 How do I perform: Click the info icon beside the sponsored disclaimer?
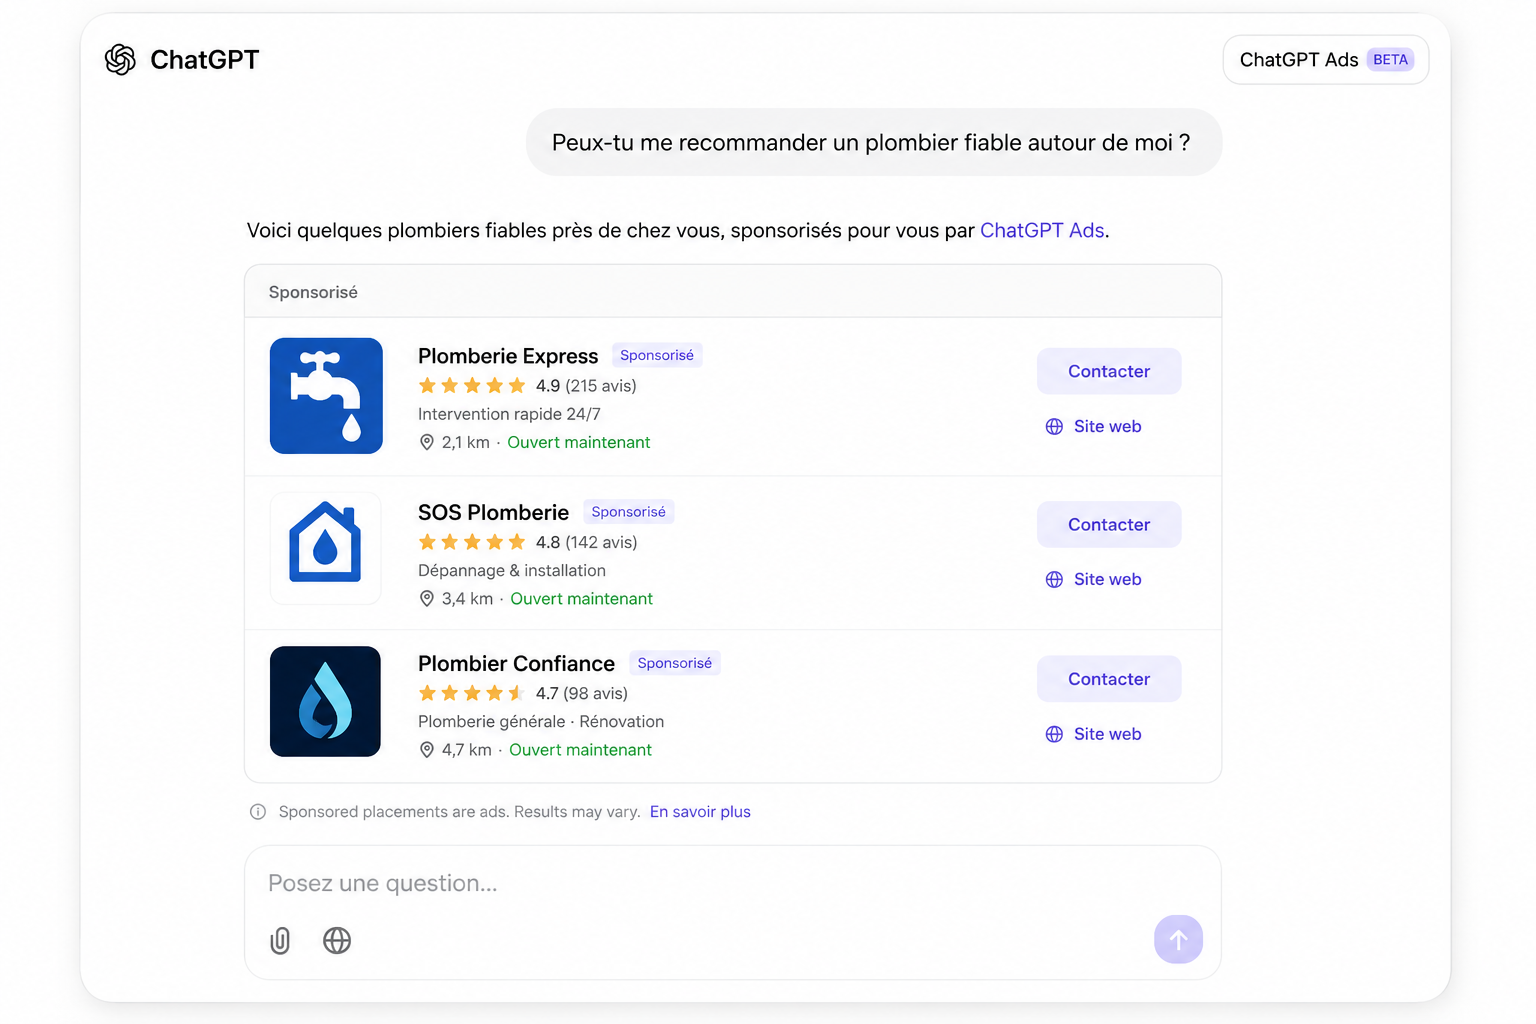[x=258, y=812]
